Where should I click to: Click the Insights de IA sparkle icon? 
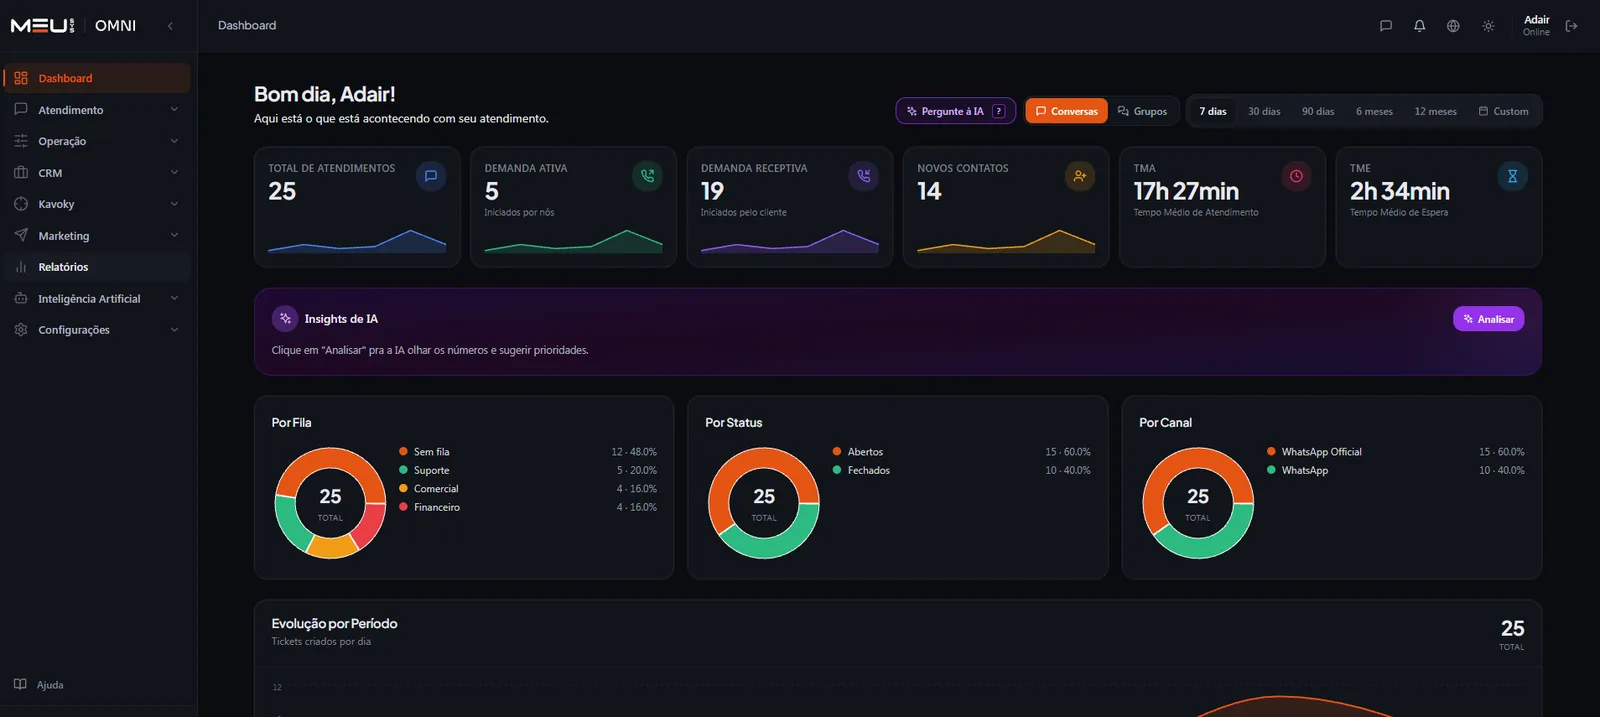click(x=285, y=319)
